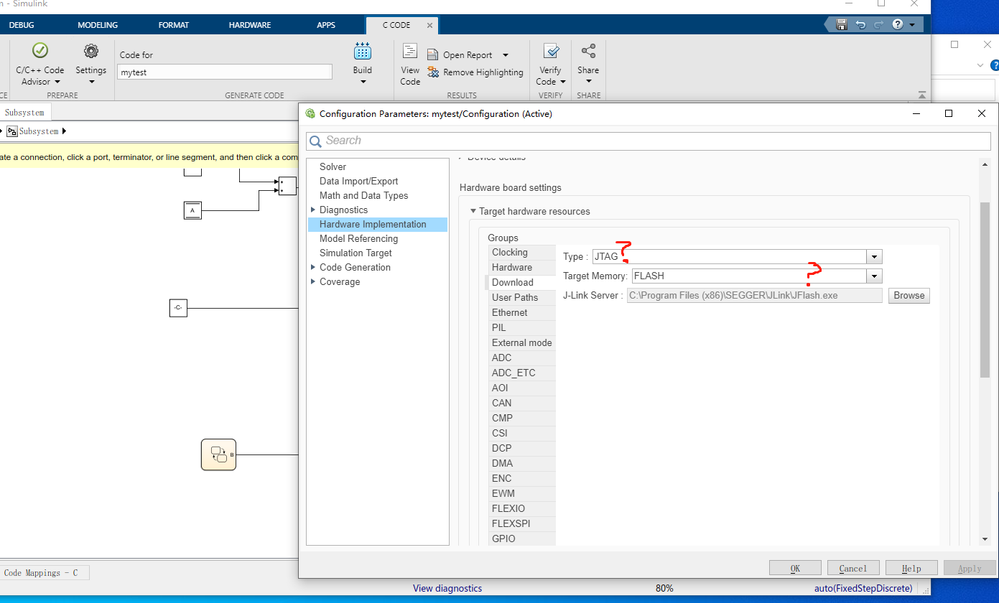The image size is (999, 603).
Task: Select the Clocking group
Action: pos(521,252)
